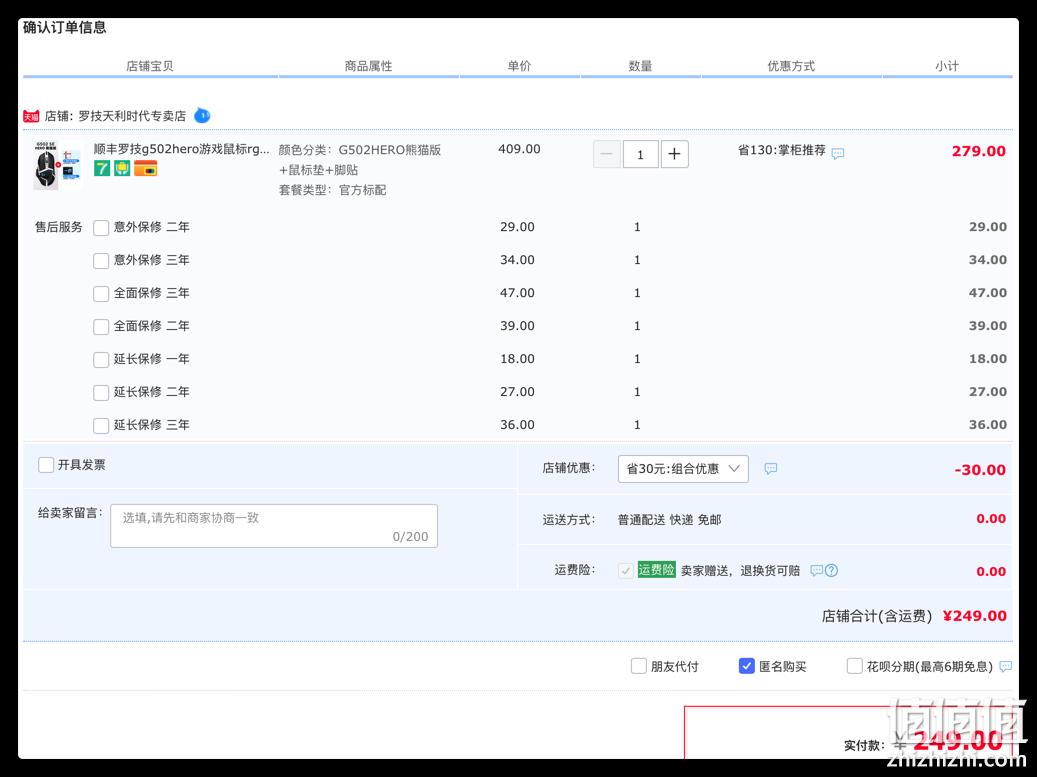Viewport: 1037px width, 777px height.
Task: Click the 数量 column header
Action: [x=640, y=66]
